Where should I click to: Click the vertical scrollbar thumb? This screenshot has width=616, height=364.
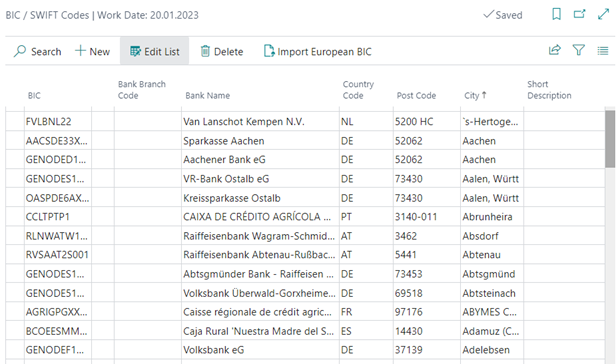coord(610,139)
